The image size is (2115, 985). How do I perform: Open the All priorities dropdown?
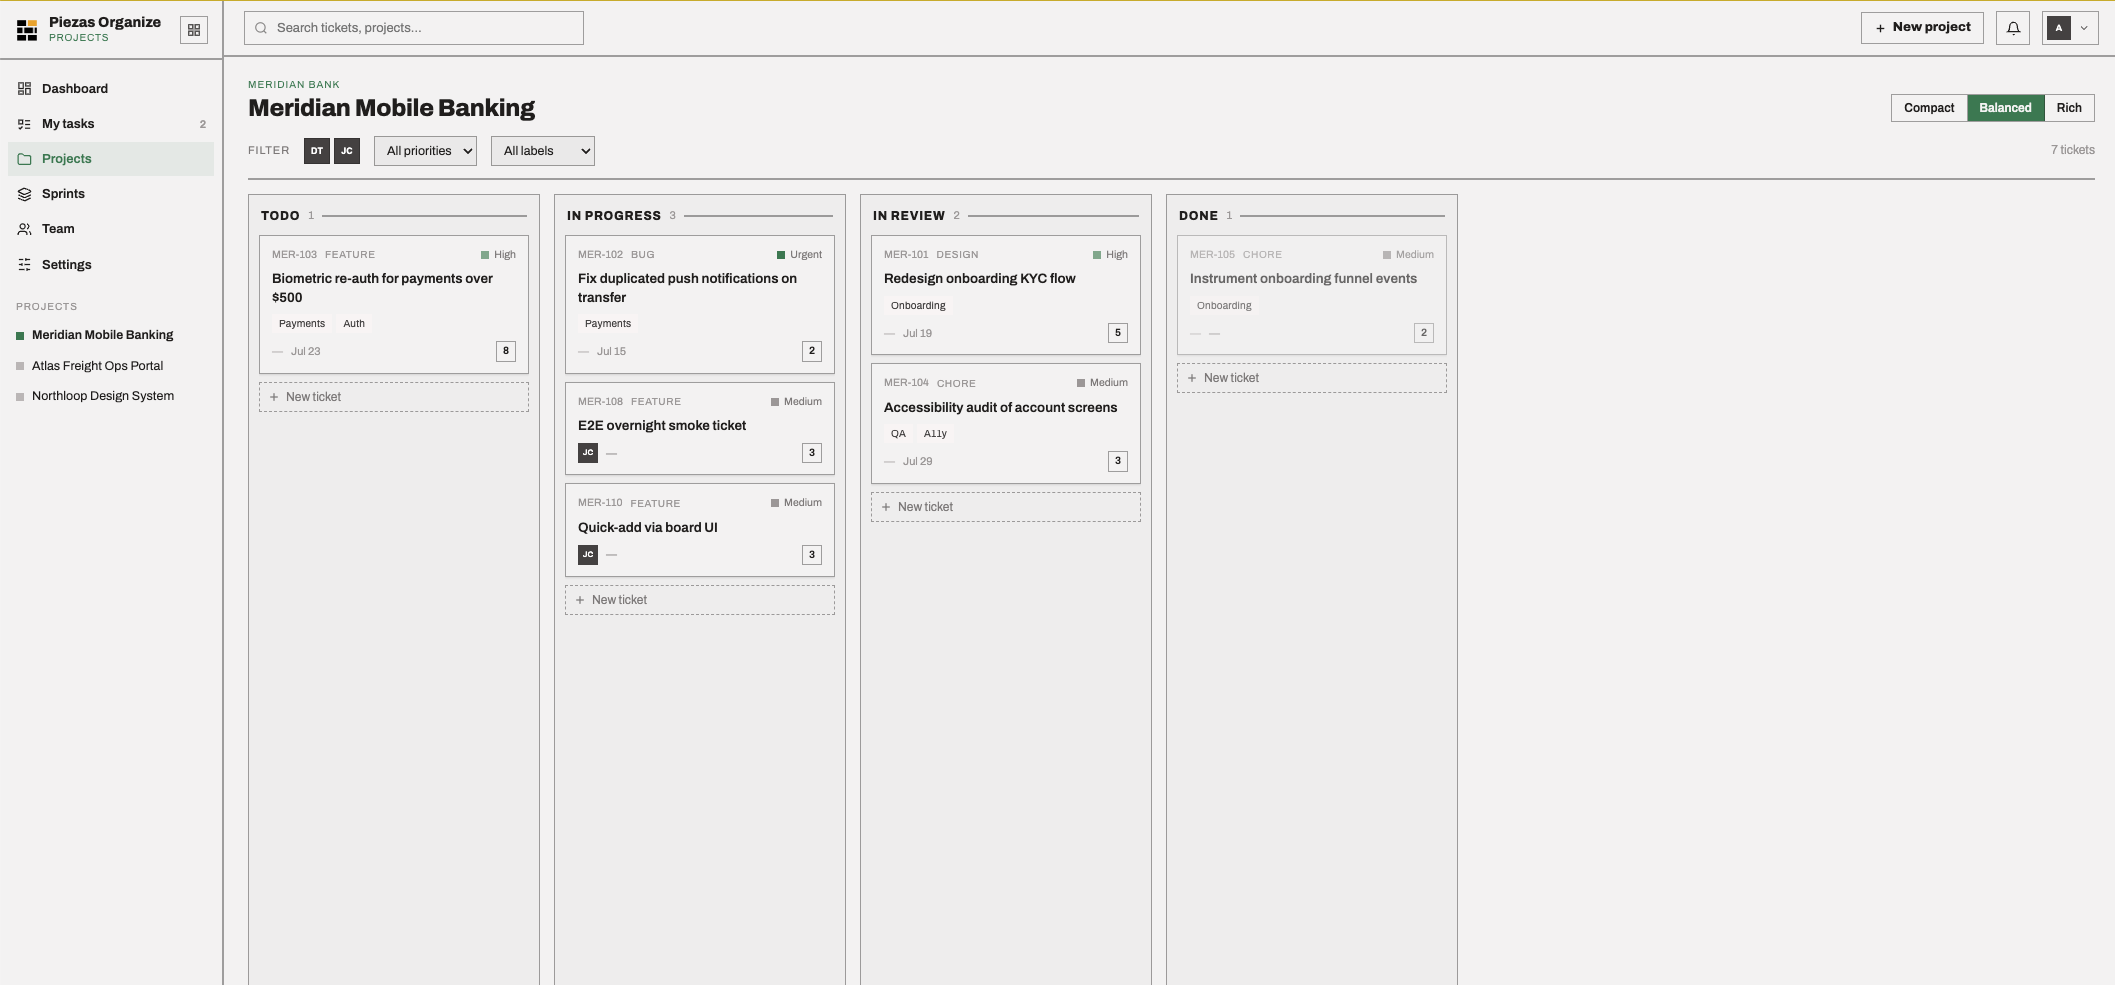(425, 151)
